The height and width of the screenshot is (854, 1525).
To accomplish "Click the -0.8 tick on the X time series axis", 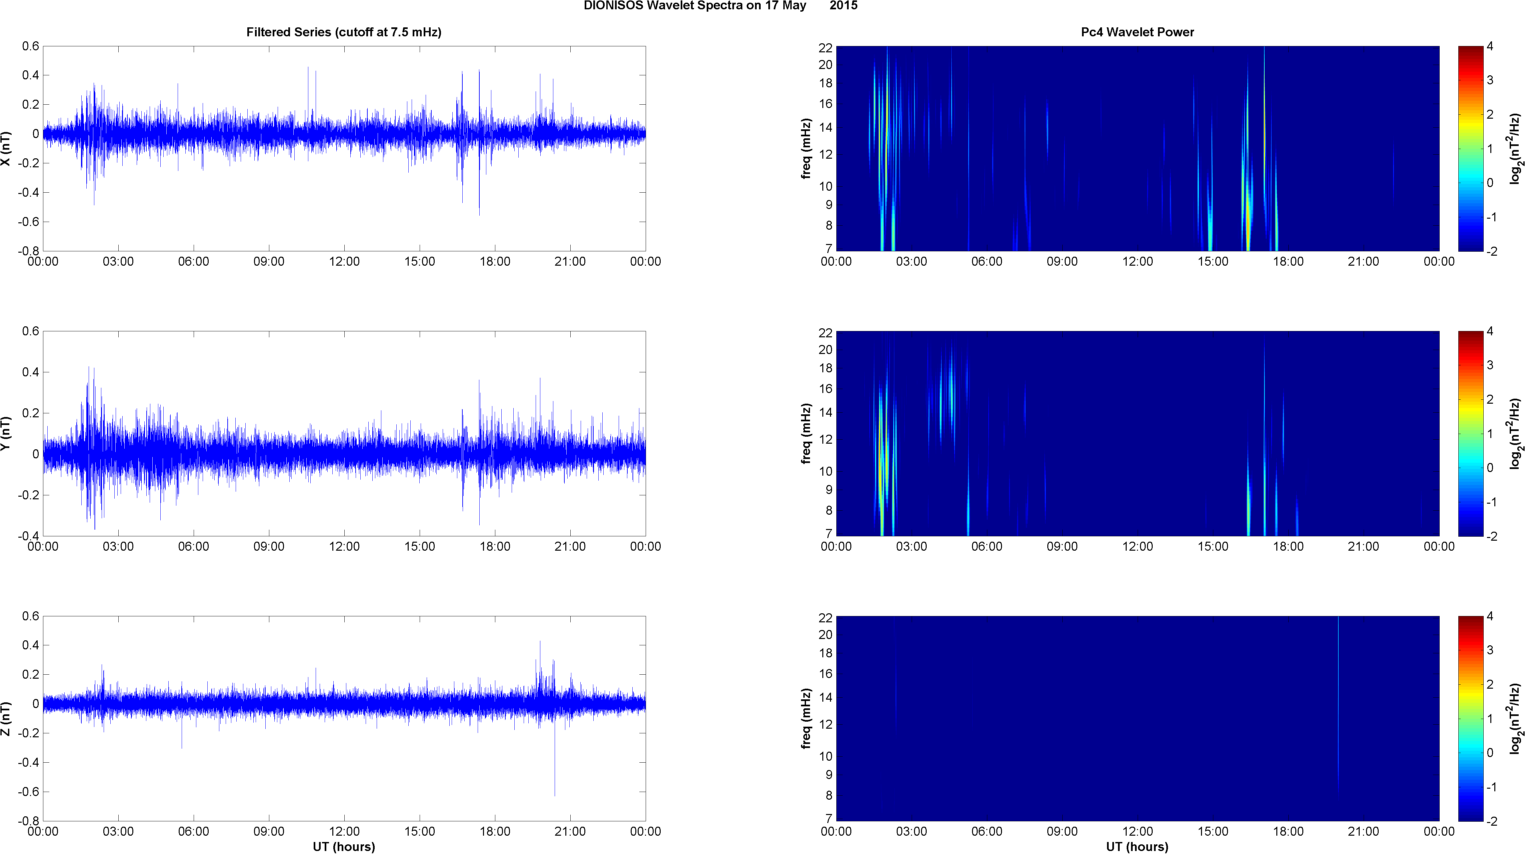I will tap(28, 251).
